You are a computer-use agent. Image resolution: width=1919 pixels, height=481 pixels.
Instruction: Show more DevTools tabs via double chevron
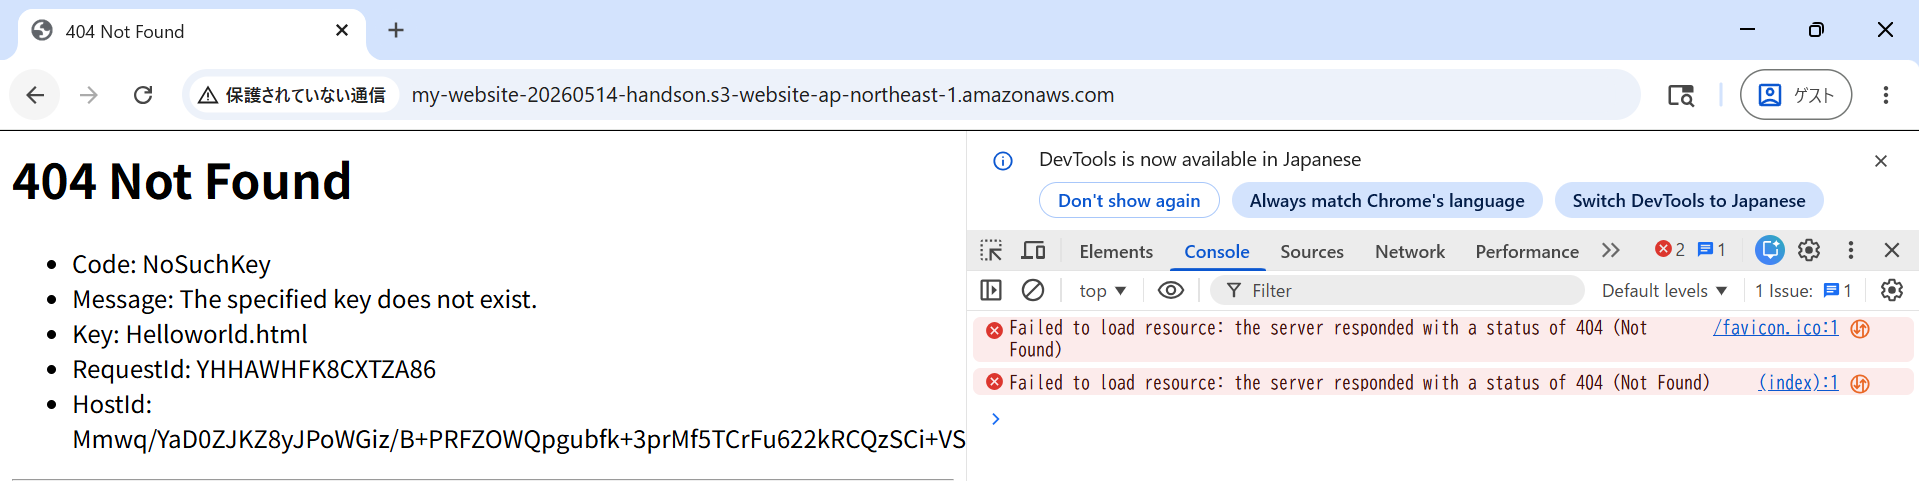[1610, 250]
